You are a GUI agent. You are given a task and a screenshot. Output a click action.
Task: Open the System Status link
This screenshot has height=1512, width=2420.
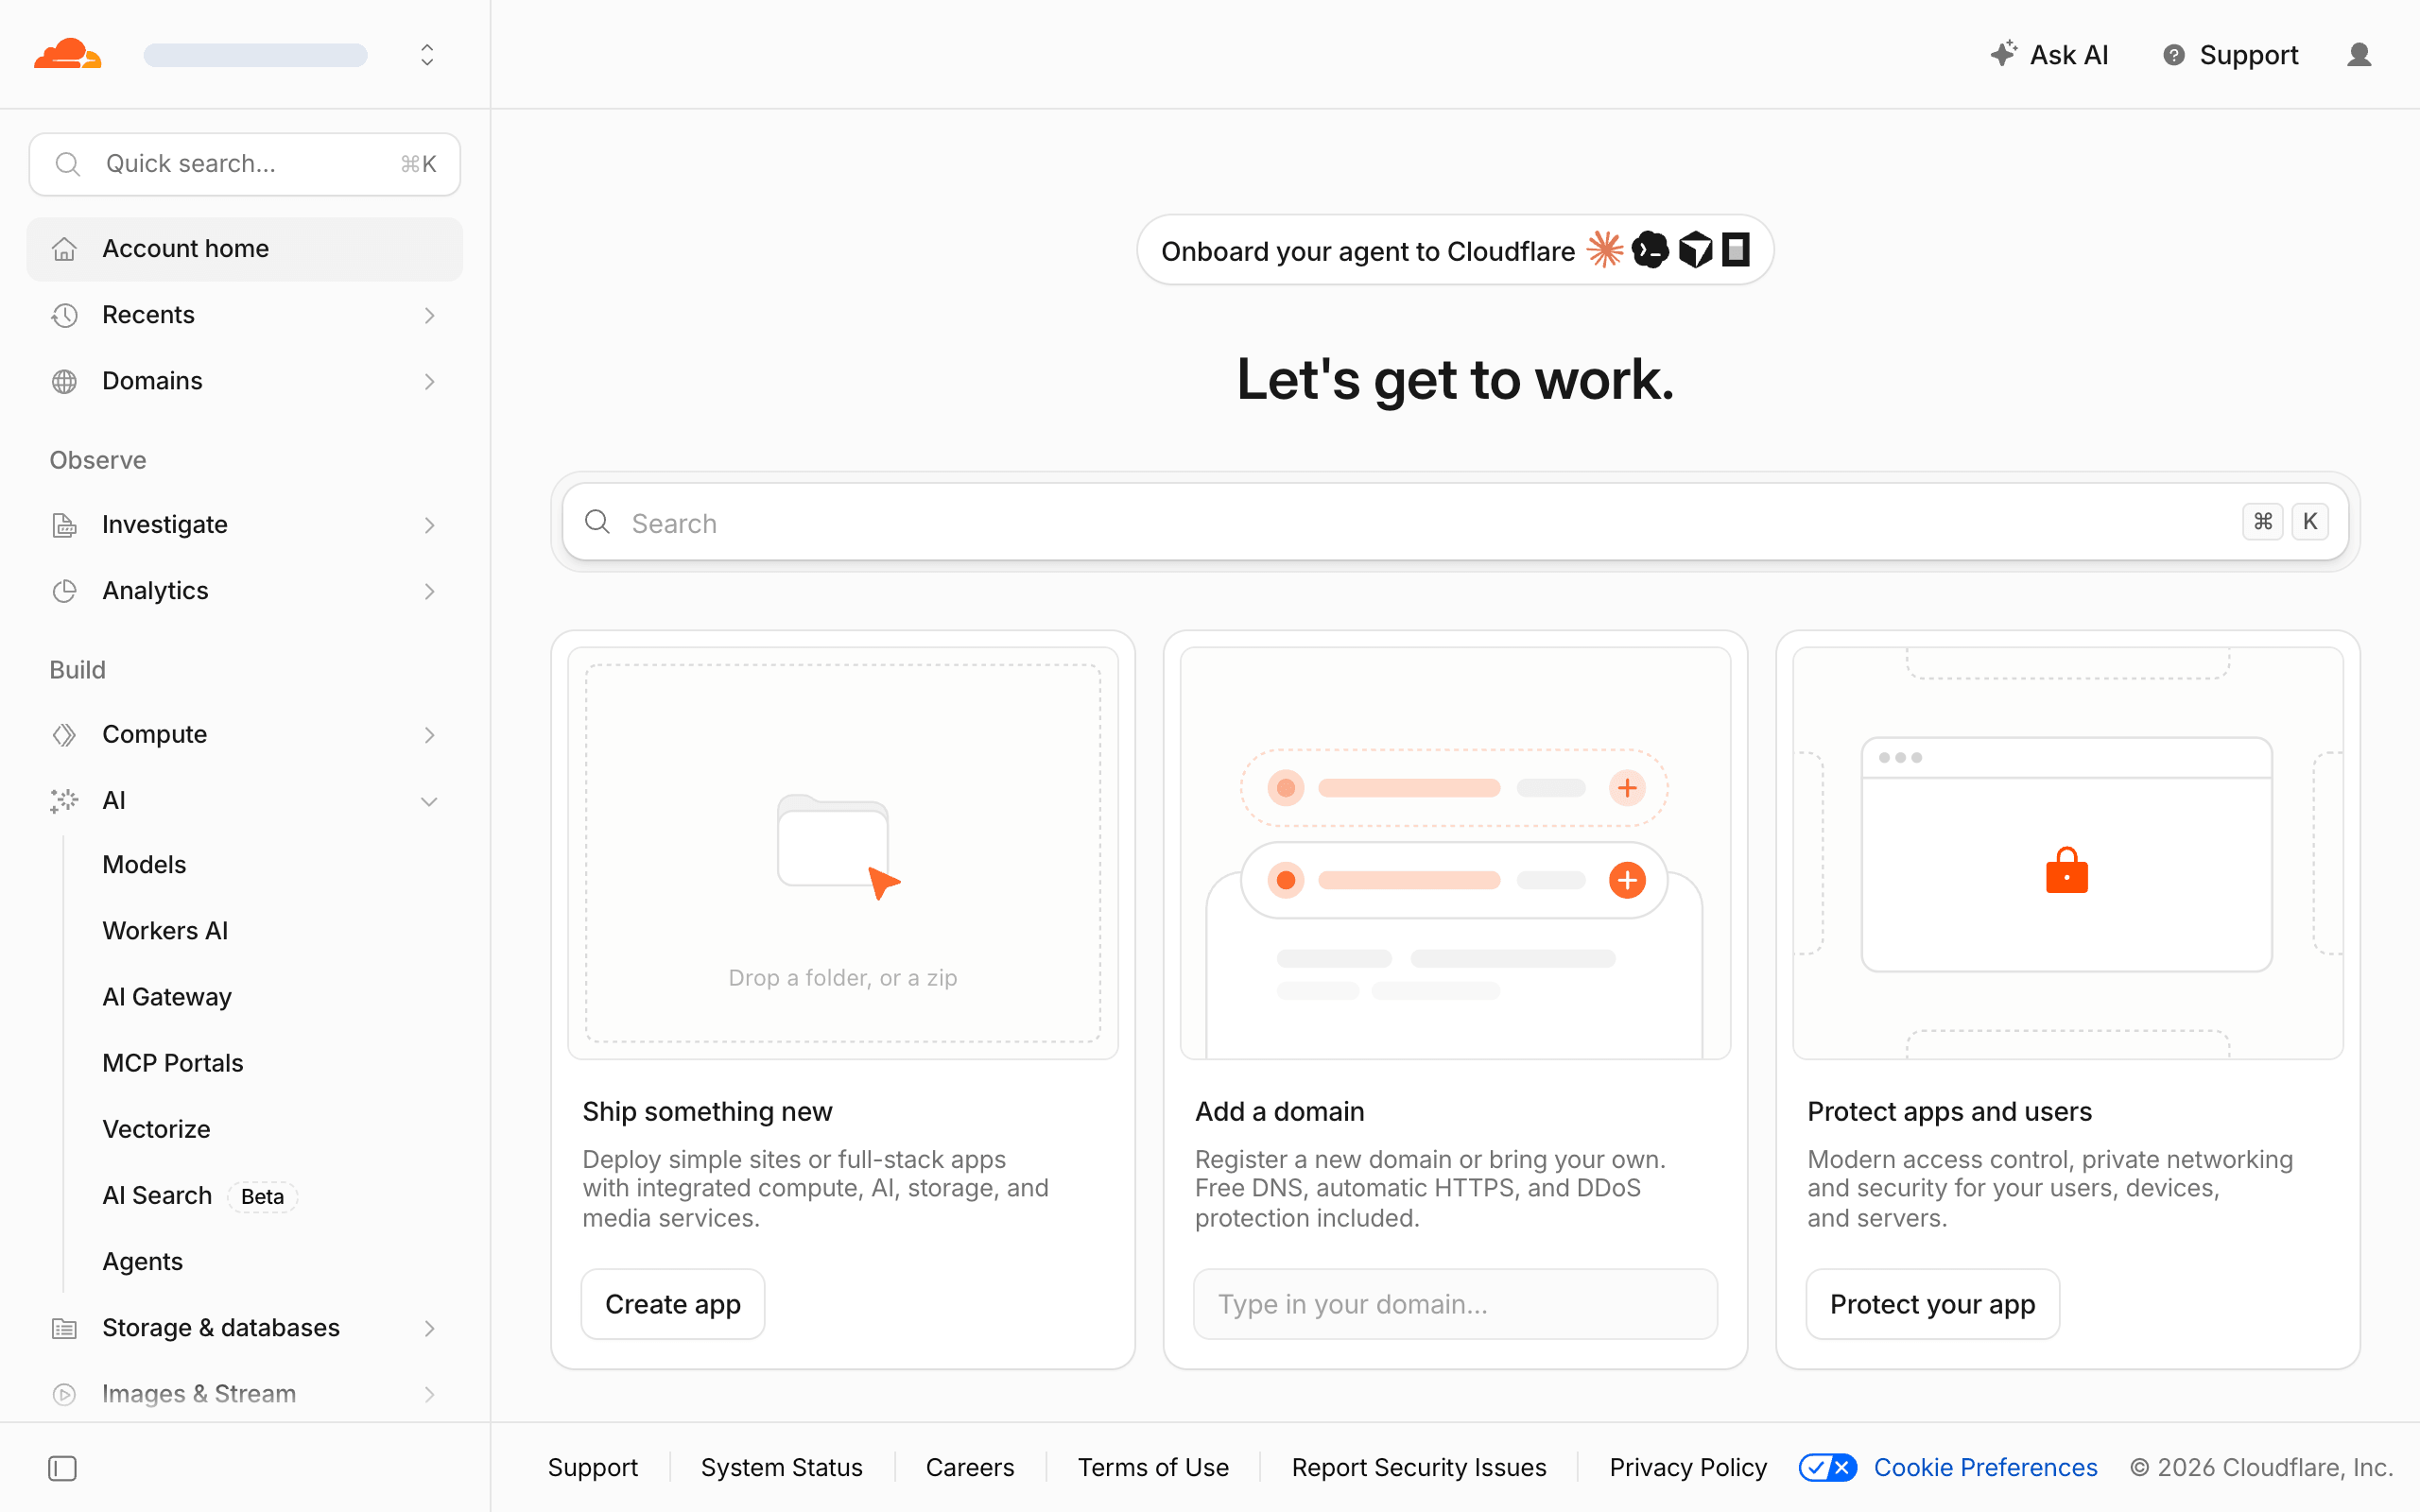click(782, 1467)
